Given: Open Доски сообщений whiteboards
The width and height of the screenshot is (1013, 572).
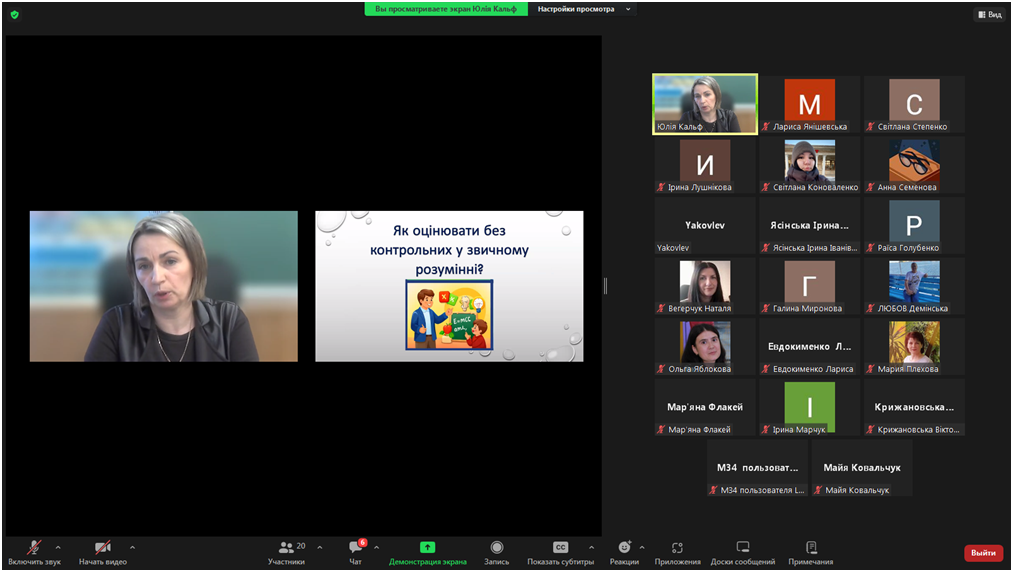Looking at the screenshot, I should tap(742, 552).
